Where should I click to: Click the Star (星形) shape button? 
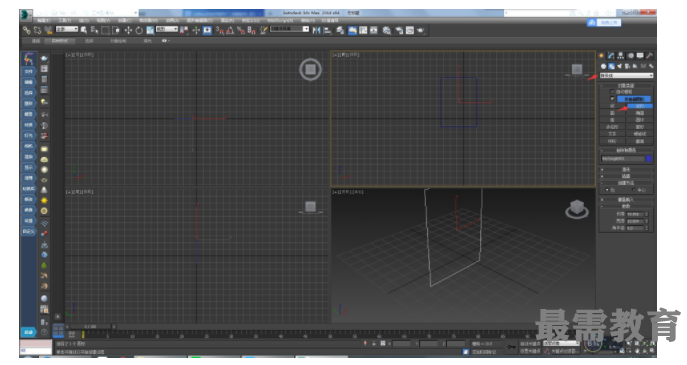[x=640, y=127]
